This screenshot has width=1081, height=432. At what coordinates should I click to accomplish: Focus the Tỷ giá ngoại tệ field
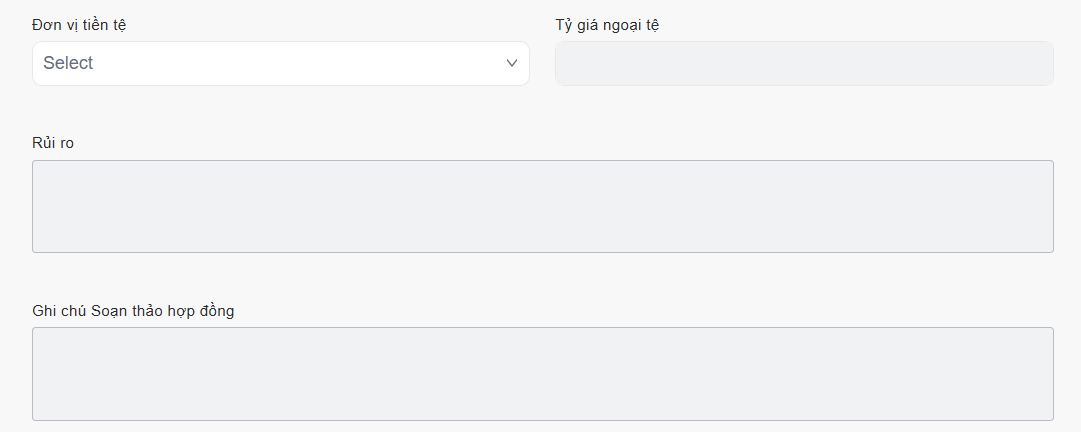point(804,63)
